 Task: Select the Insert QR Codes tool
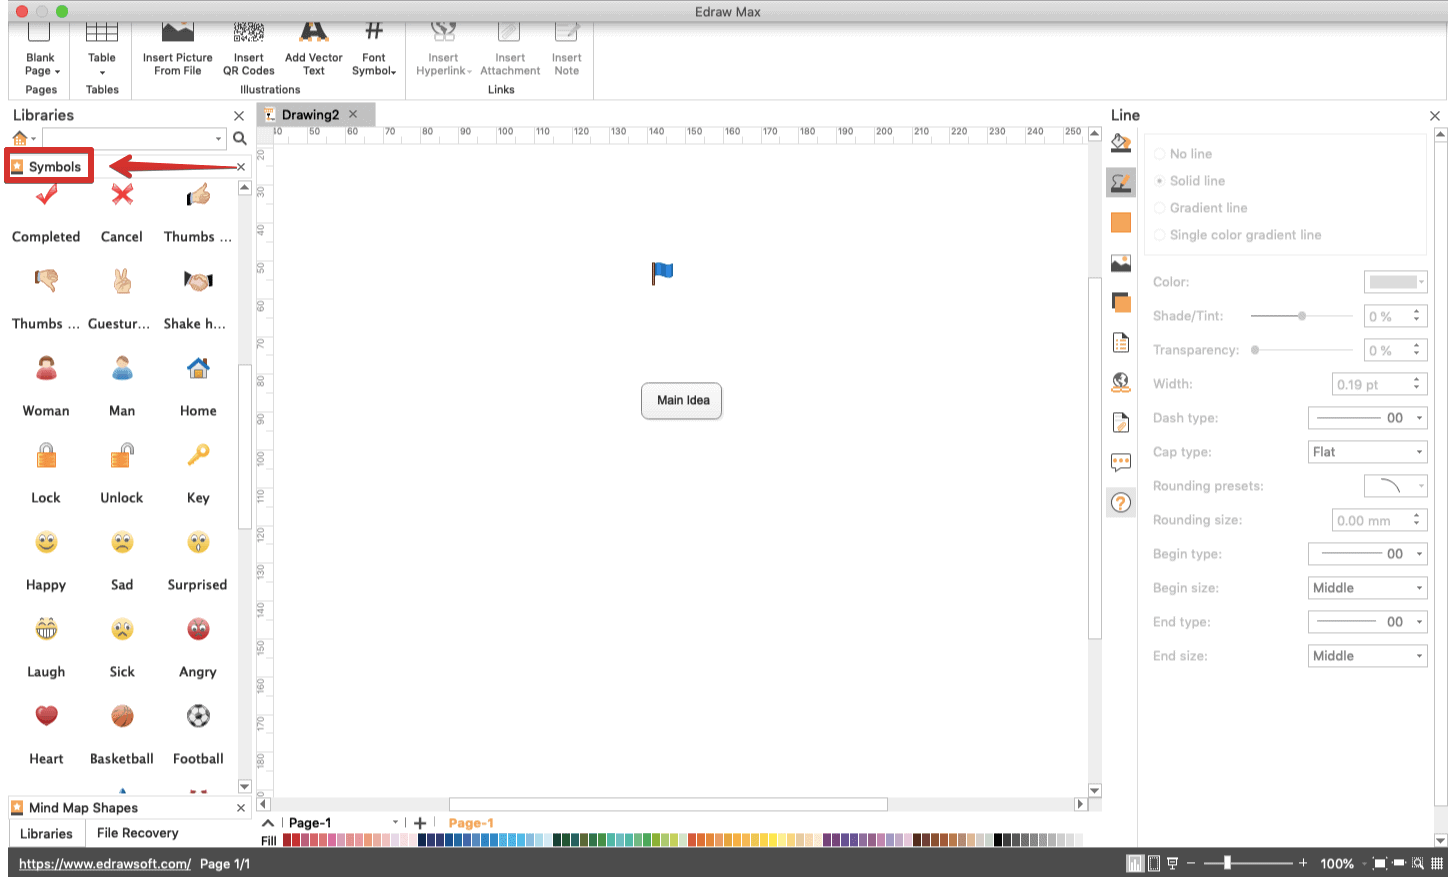[248, 45]
